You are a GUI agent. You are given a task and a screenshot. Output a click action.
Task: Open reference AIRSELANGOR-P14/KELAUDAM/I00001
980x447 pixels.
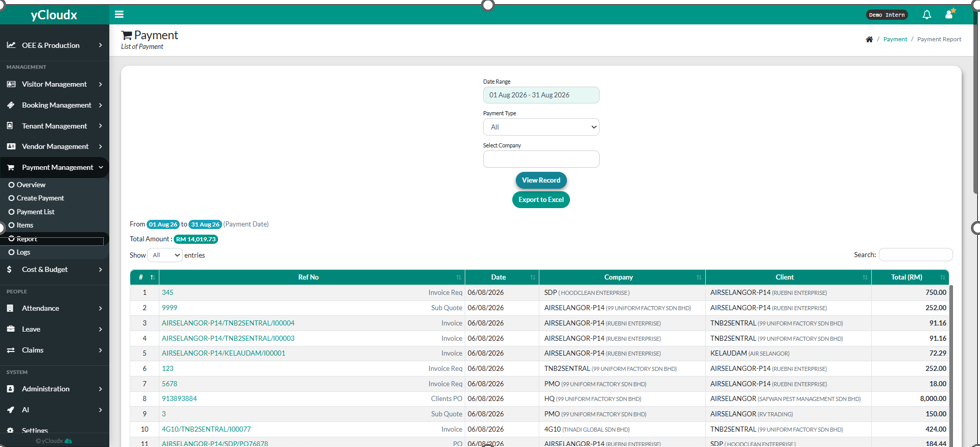[x=224, y=353]
